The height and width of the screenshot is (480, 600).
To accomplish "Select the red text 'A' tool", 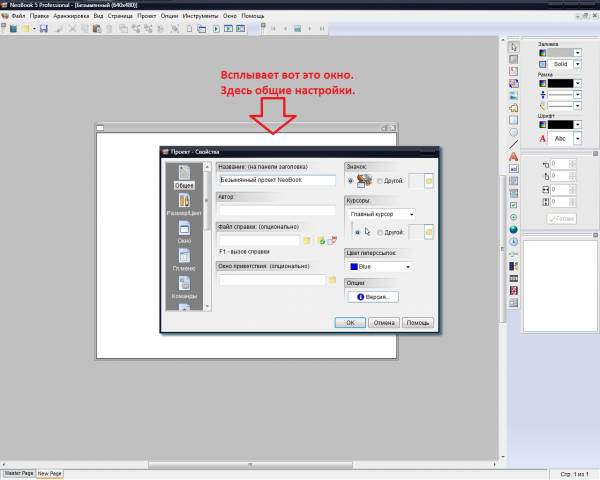I will coord(513,157).
